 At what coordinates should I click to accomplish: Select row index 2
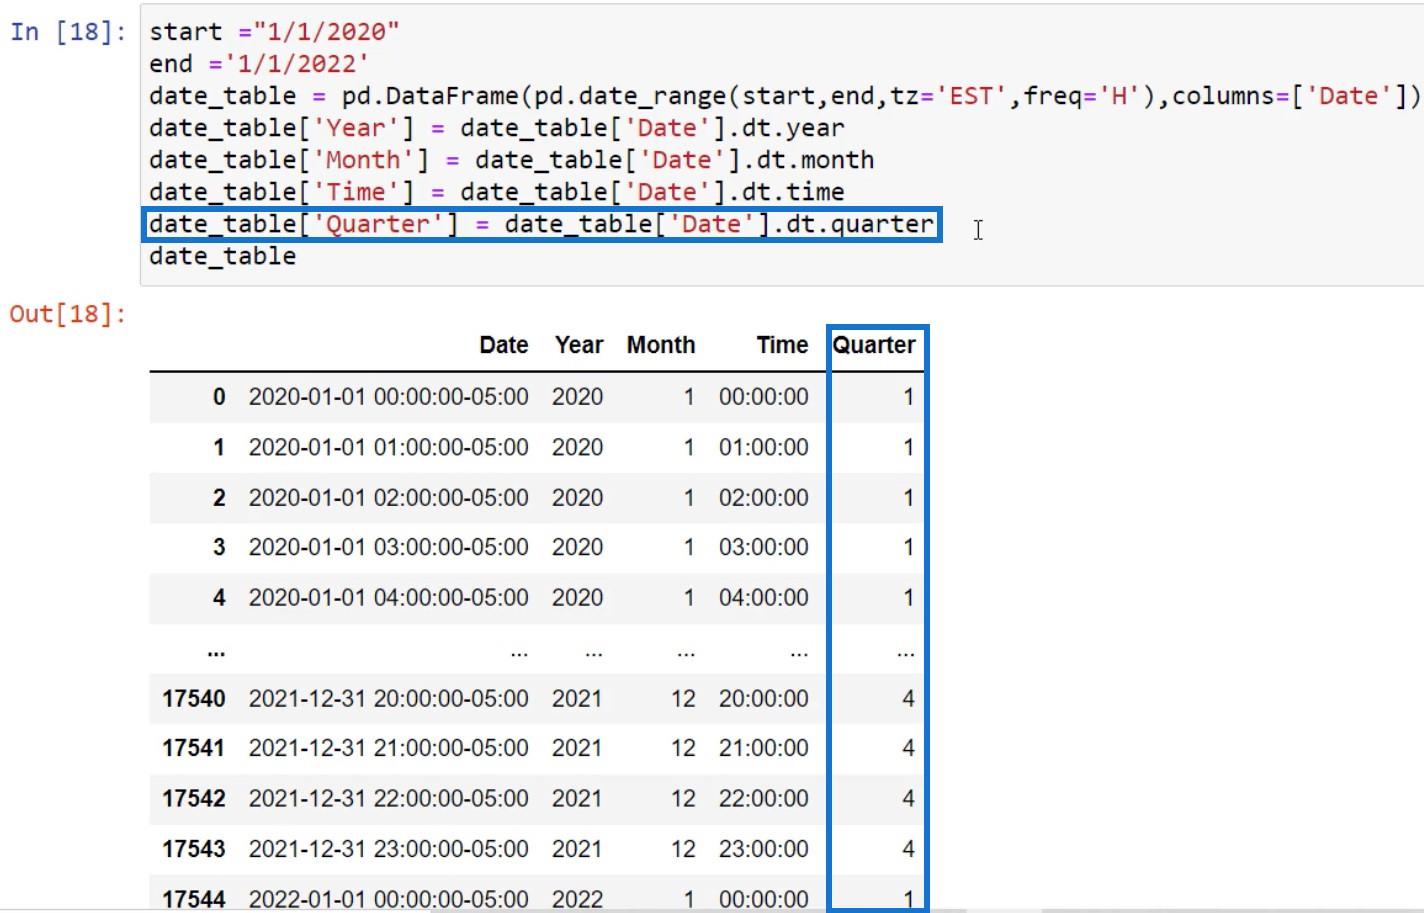pos(219,497)
